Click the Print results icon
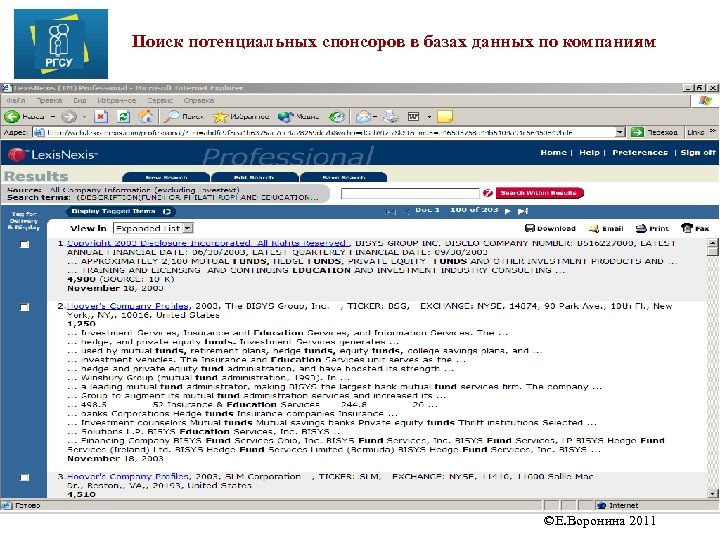 pyautogui.click(x=641, y=228)
